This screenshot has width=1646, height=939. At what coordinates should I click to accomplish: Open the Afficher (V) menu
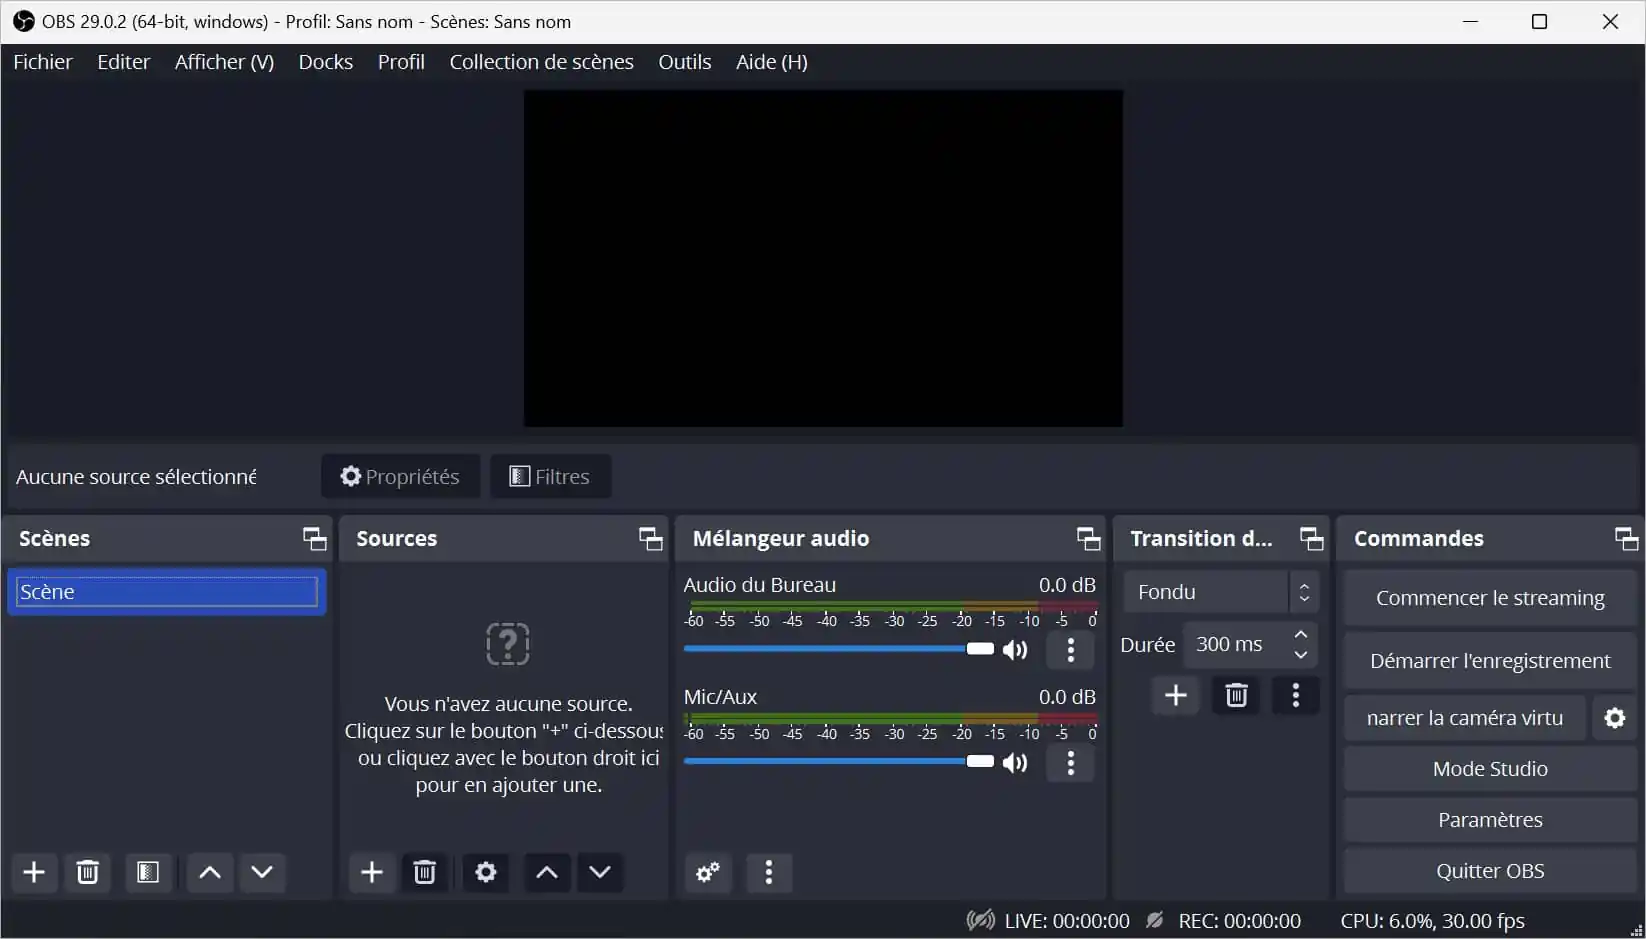225,62
